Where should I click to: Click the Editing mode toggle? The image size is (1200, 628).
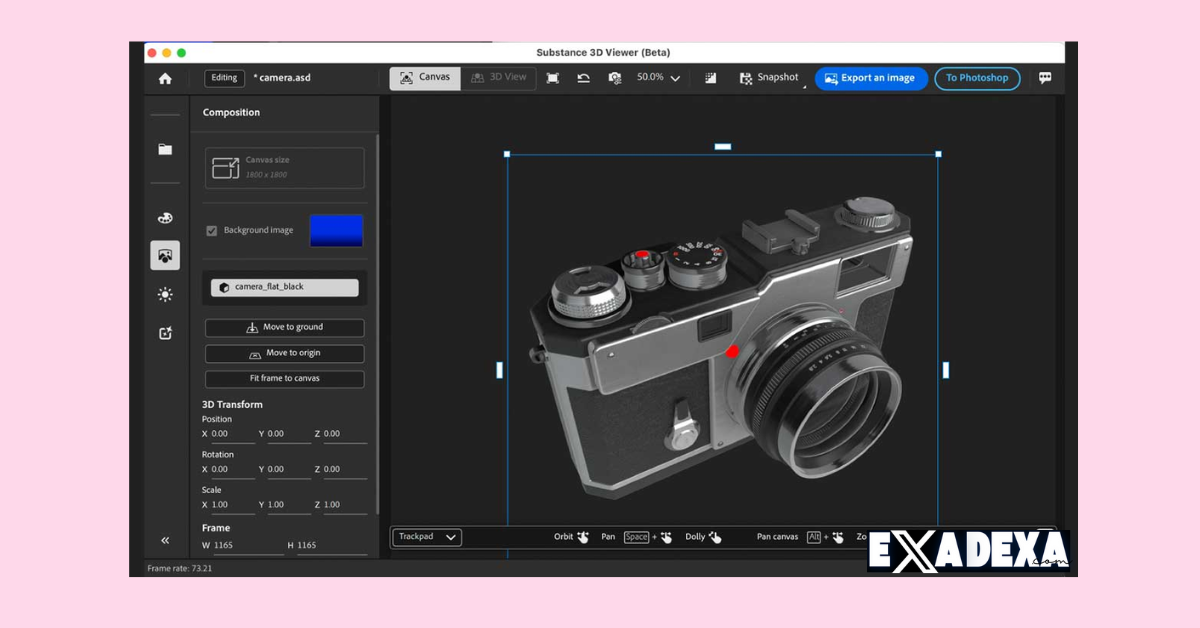tap(223, 77)
